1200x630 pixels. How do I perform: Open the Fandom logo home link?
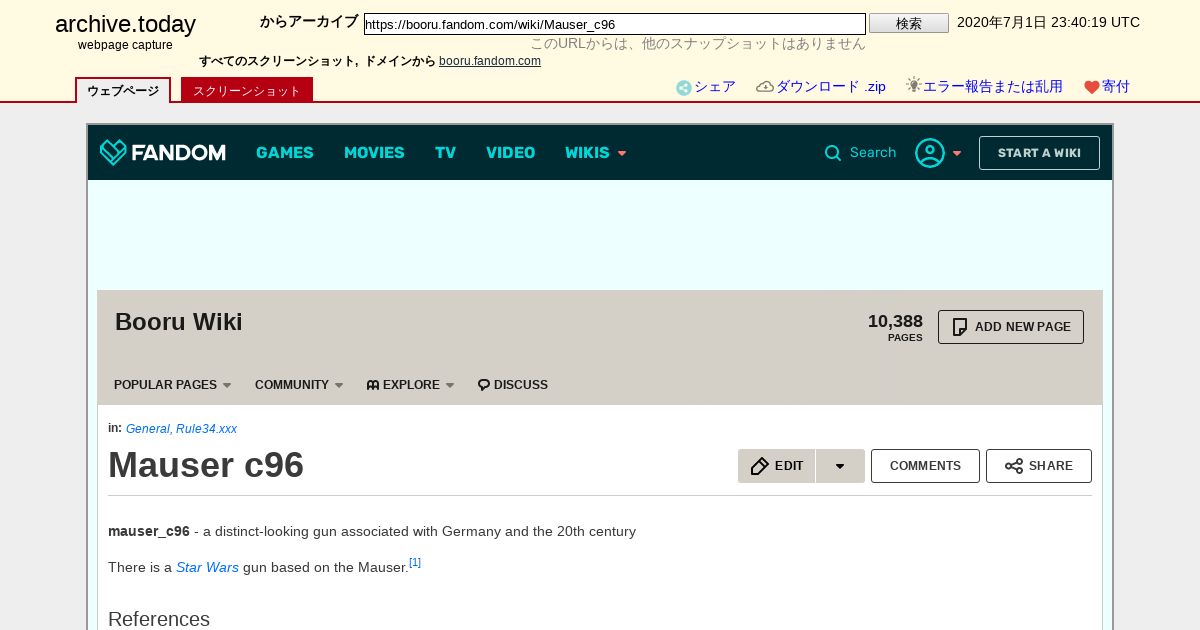point(162,153)
